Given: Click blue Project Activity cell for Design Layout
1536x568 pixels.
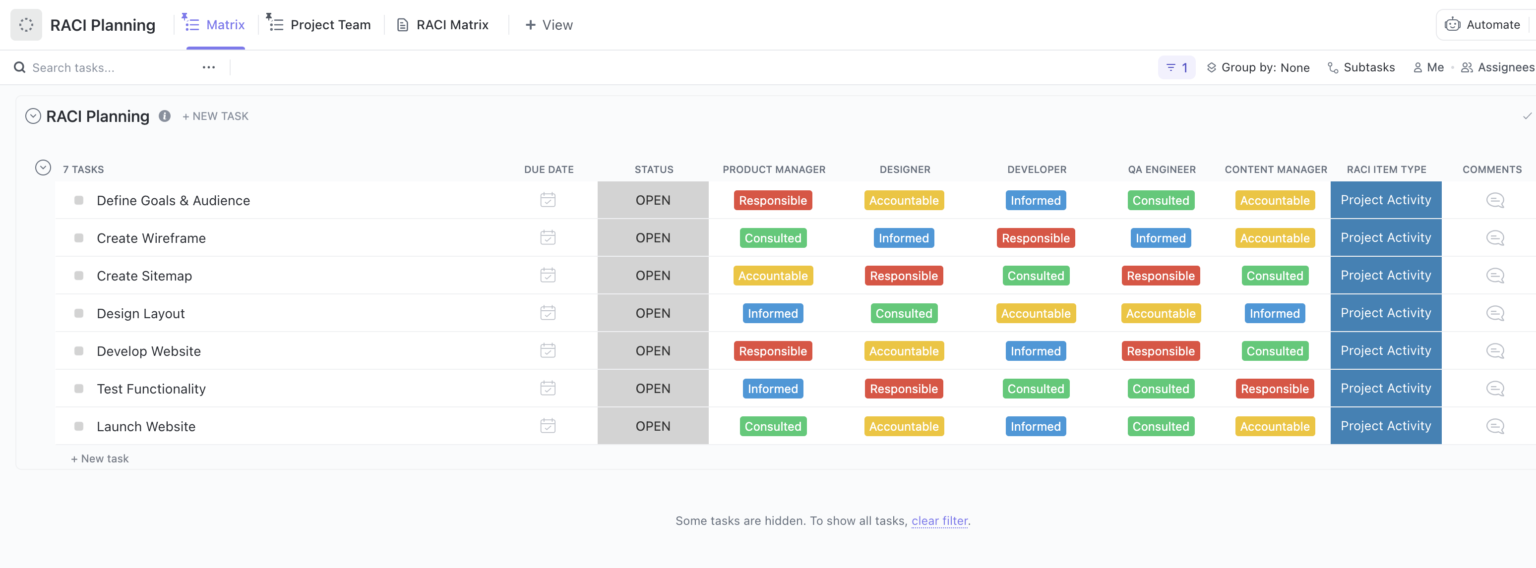Looking at the screenshot, I should click(x=1386, y=313).
